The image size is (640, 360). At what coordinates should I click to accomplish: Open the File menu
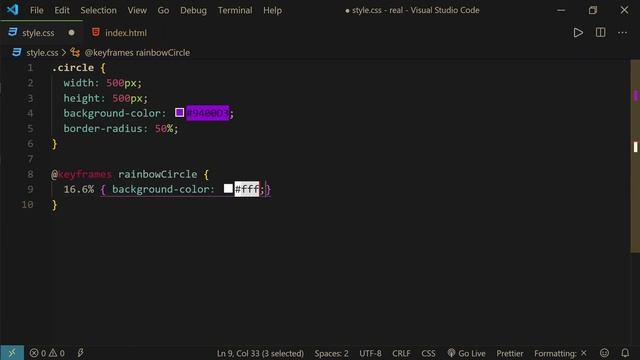36,10
